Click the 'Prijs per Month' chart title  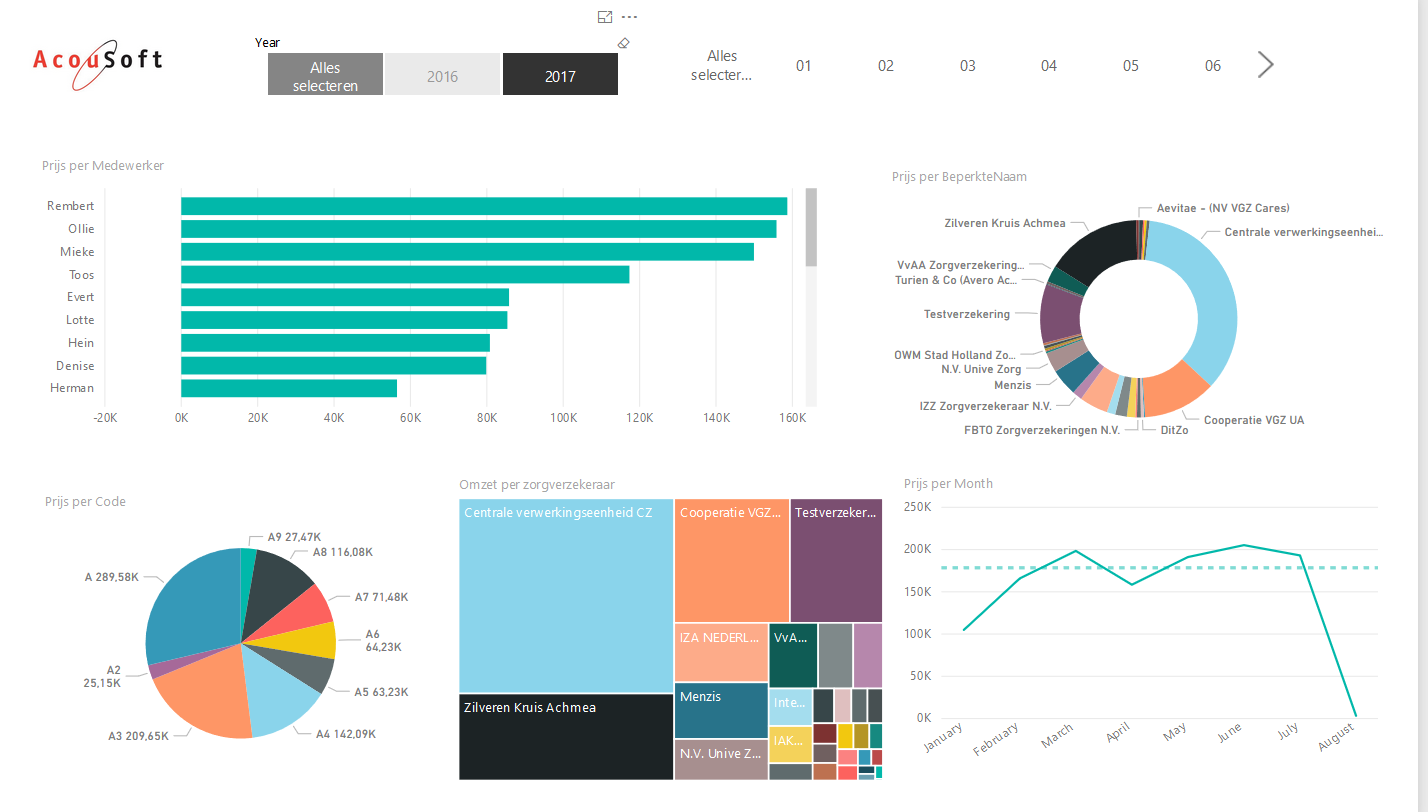pos(948,483)
